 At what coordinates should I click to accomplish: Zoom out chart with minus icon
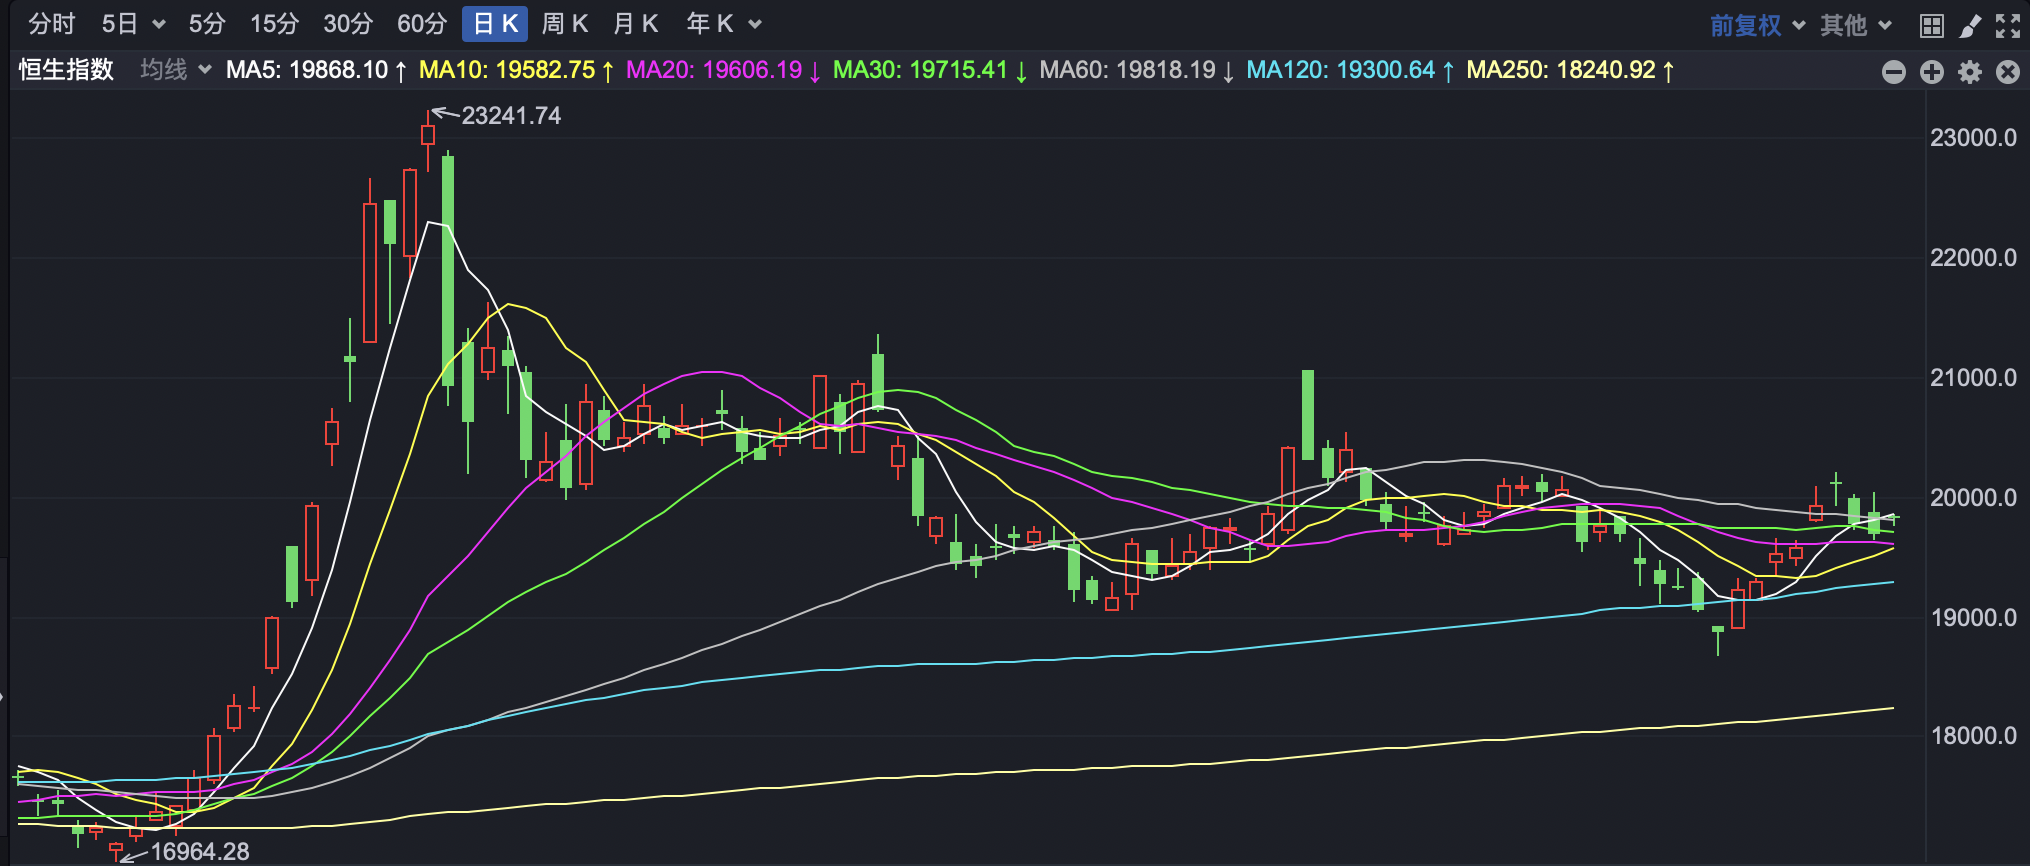pos(1893,72)
